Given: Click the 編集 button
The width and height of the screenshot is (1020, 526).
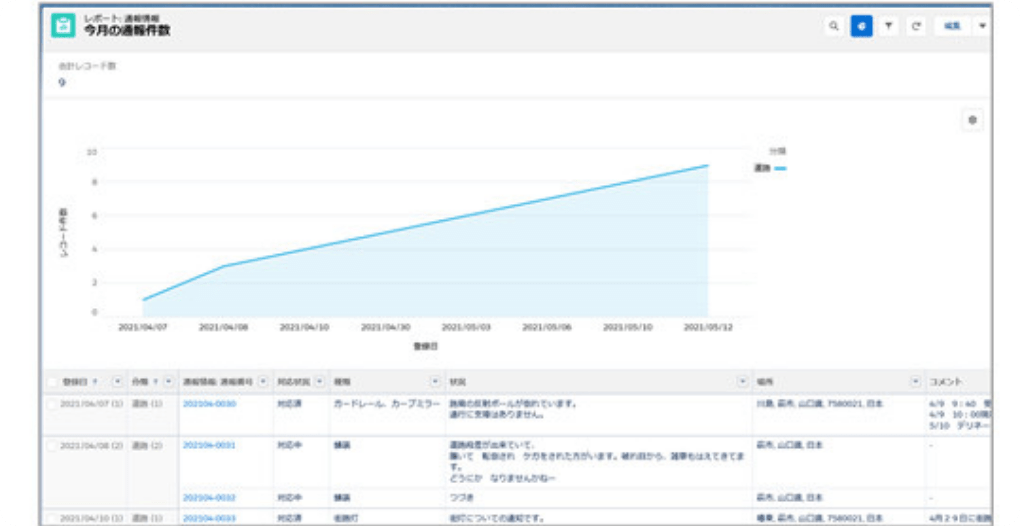Looking at the screenshot, I should tap(954, 27).
